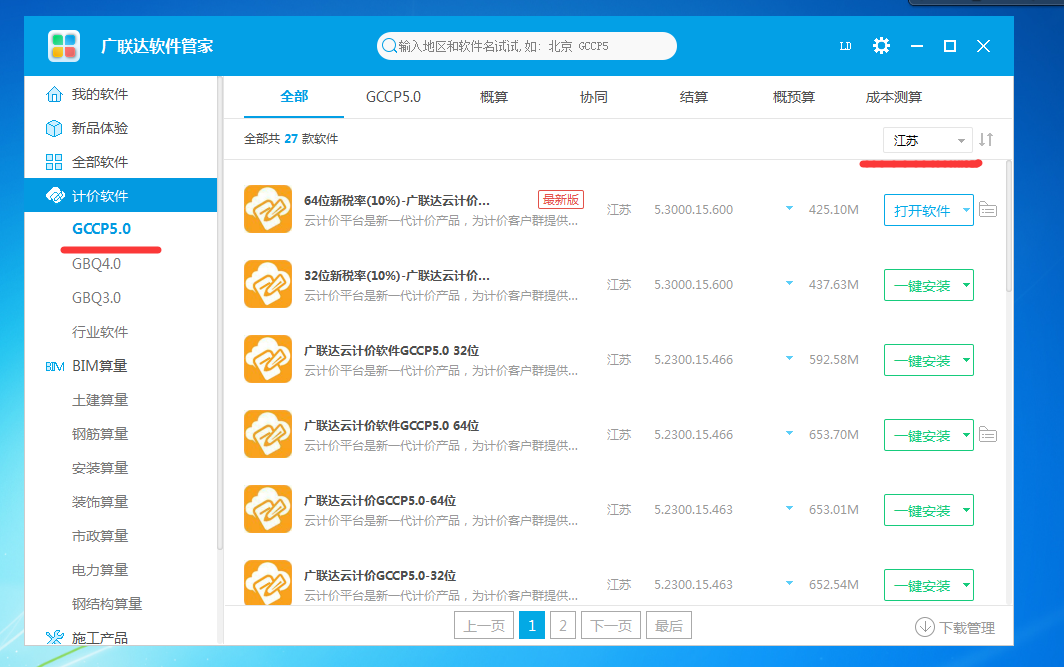This screenshot has width=1064, height=667.
Task: Open arrow next to 打开软件 button
Action: click(x=966, y=210)
